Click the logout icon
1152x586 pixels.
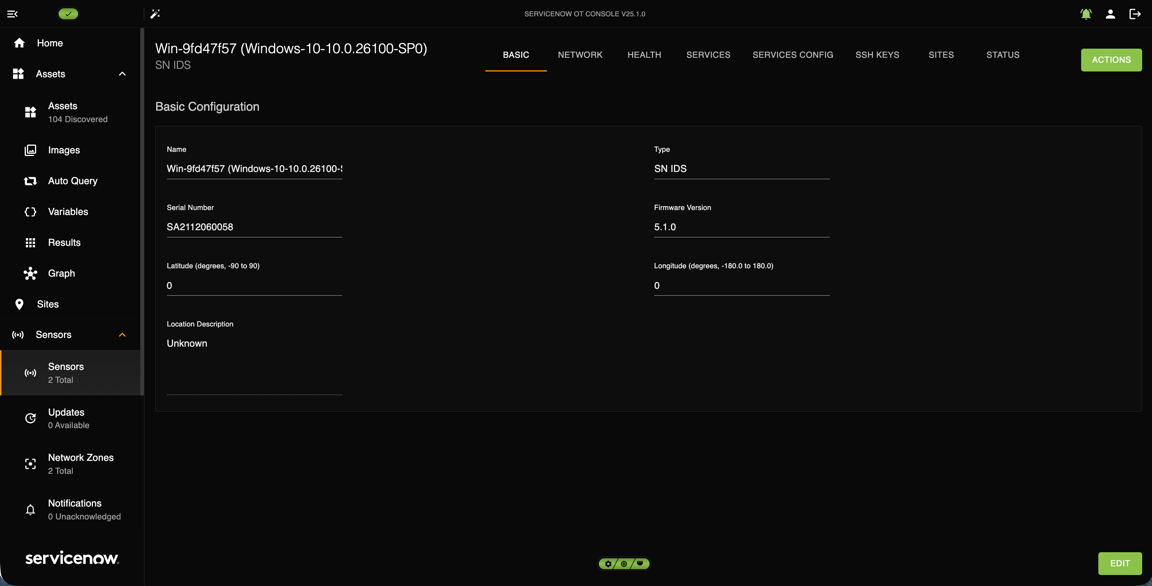click(1135, 14)
